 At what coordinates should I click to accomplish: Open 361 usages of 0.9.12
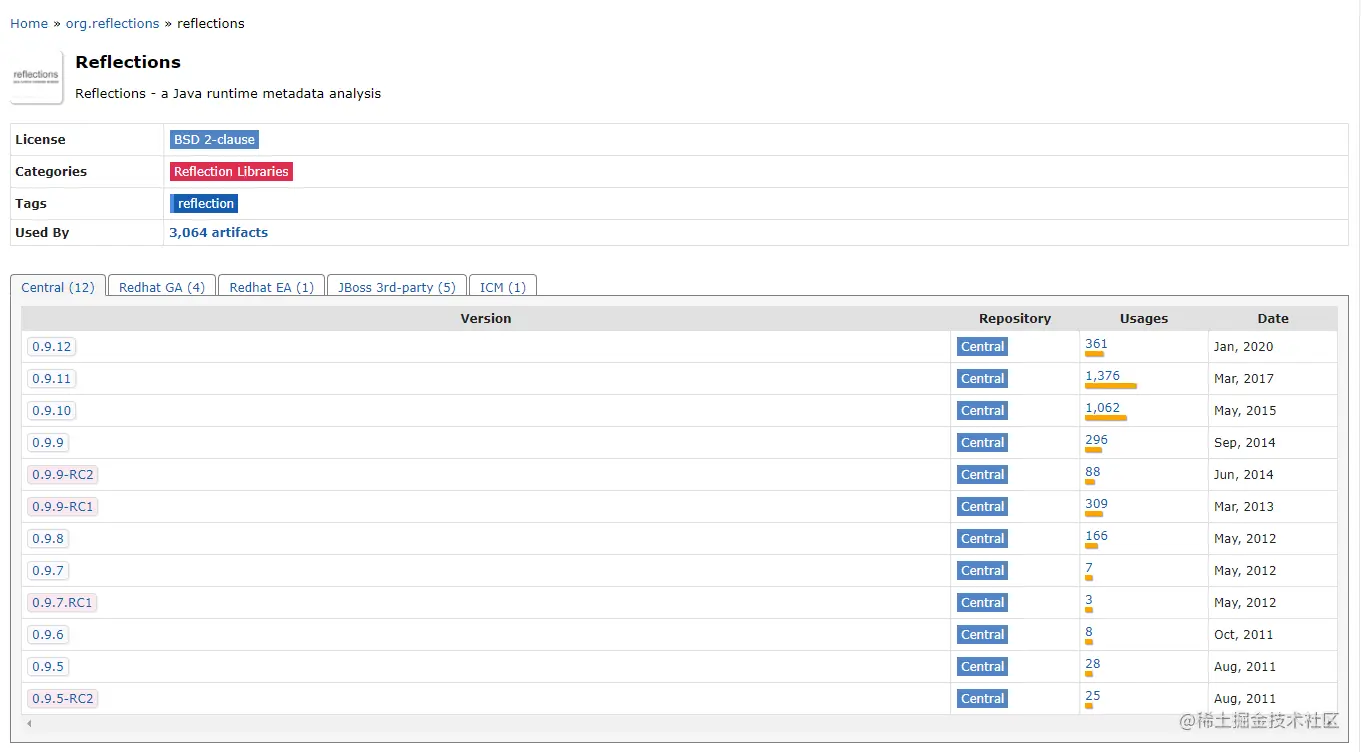(x=1096, y=344)
